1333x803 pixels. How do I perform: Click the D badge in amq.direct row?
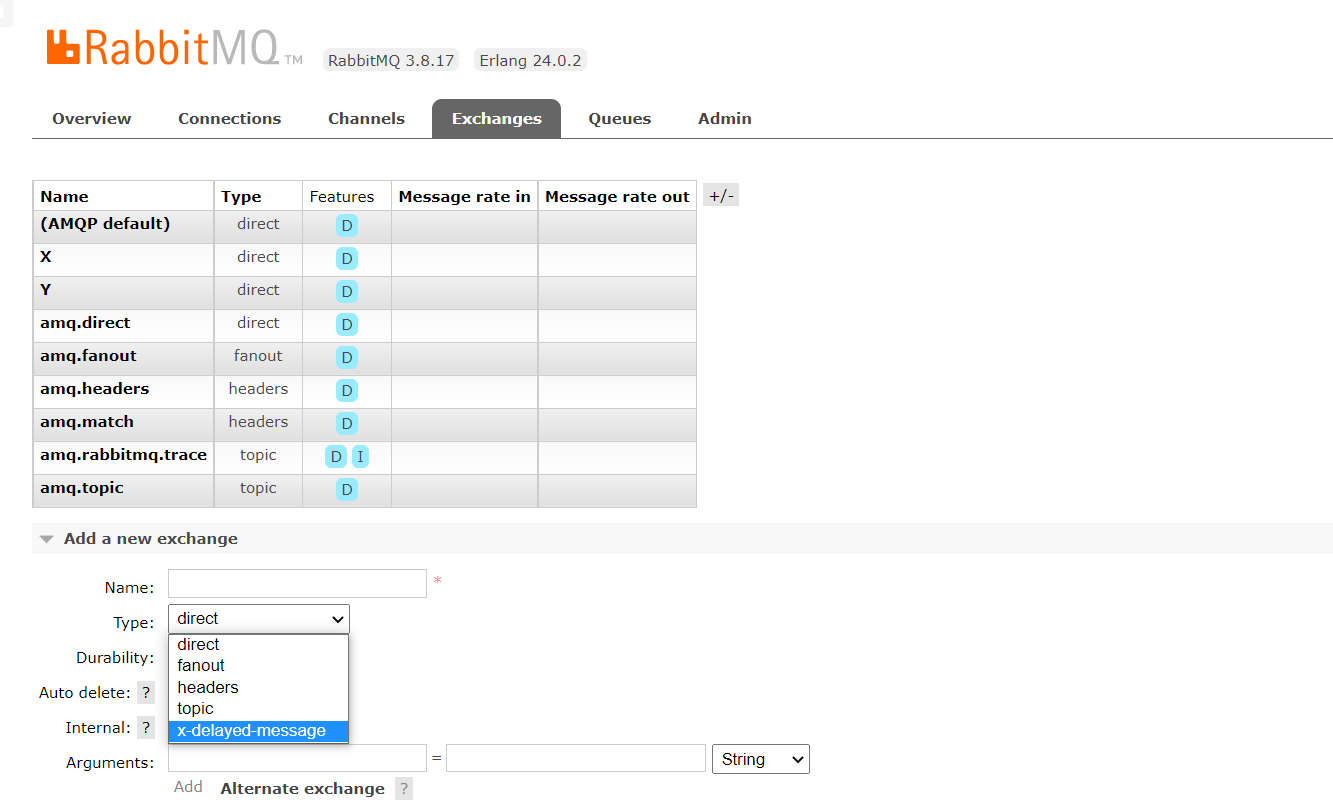347,325
